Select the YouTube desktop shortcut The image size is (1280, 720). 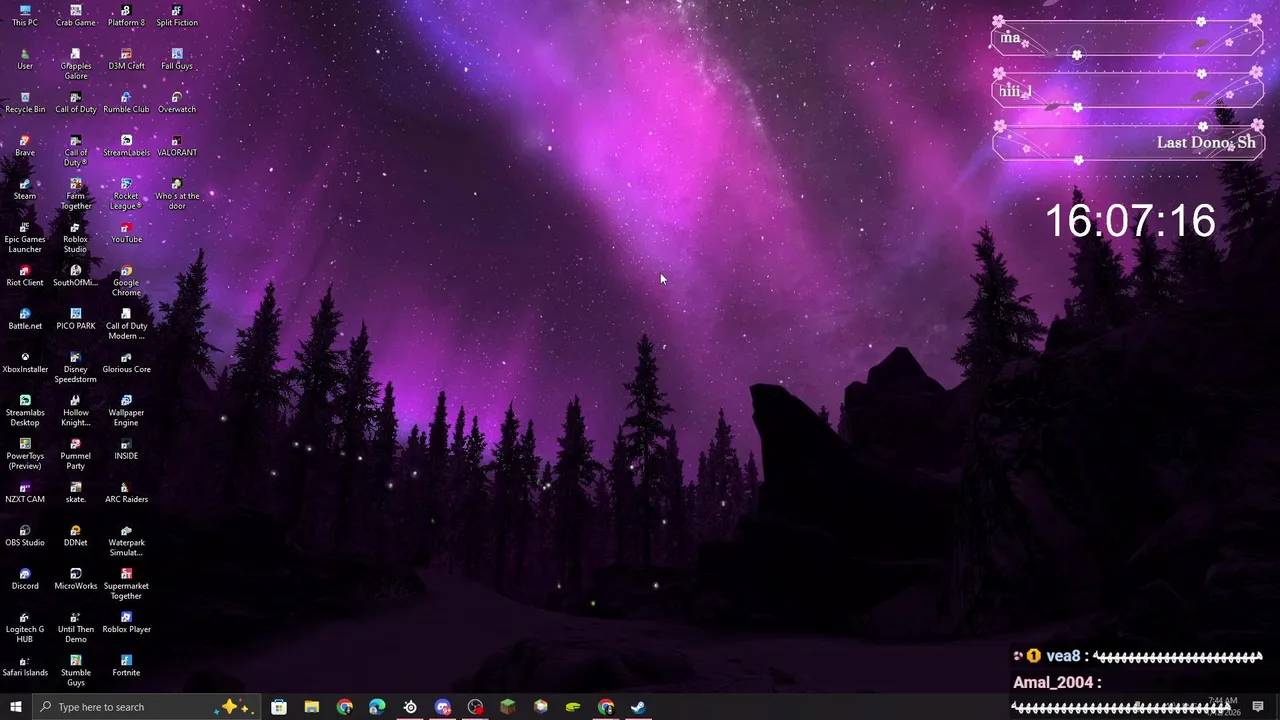(x=126, y=232)
